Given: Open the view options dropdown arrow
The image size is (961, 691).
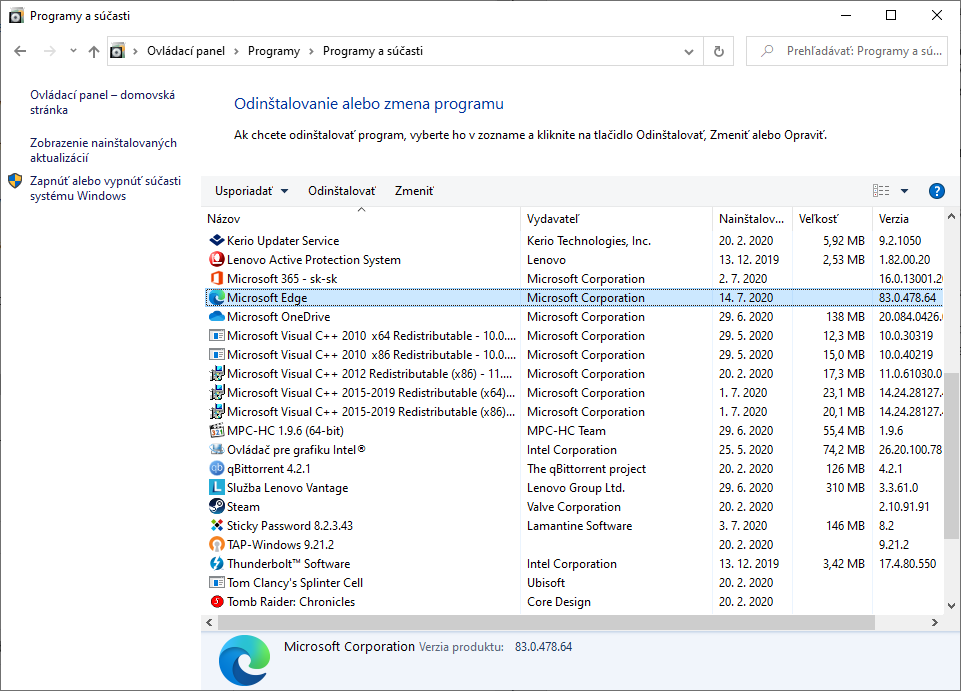Looking at the screenshot, I should (x=904, y=191).
